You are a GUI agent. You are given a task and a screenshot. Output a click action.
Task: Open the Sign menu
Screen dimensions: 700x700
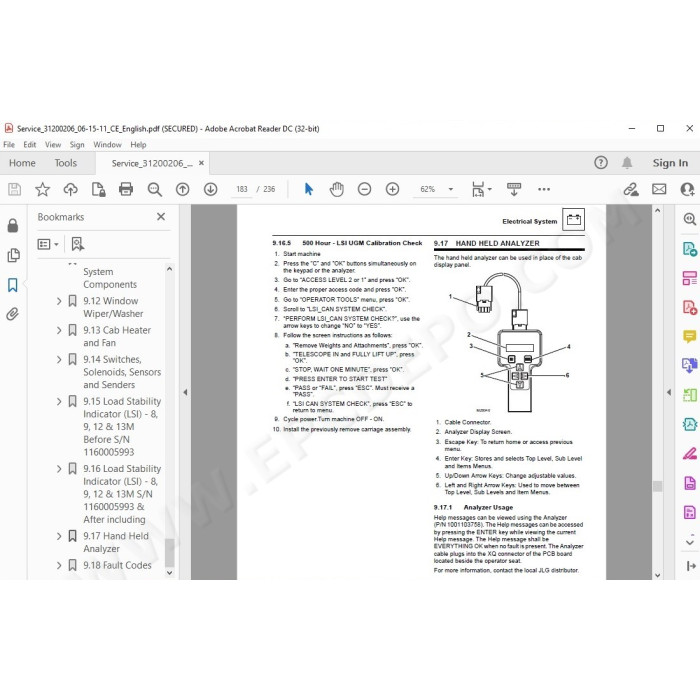click(77, 145)
